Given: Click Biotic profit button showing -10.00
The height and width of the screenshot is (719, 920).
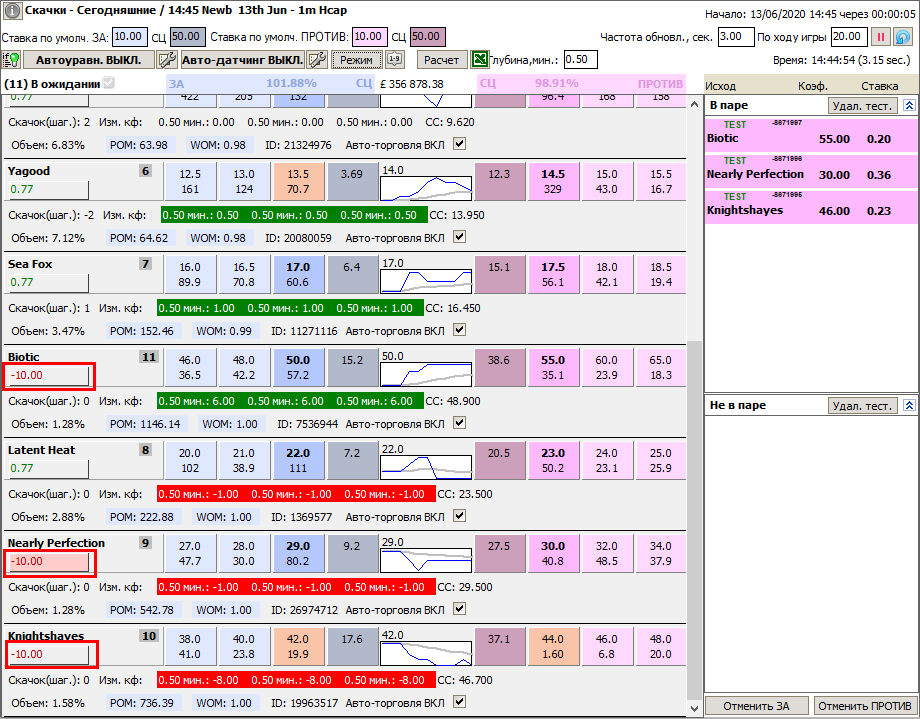Looking at the screenshot, I should pos(48,376).
